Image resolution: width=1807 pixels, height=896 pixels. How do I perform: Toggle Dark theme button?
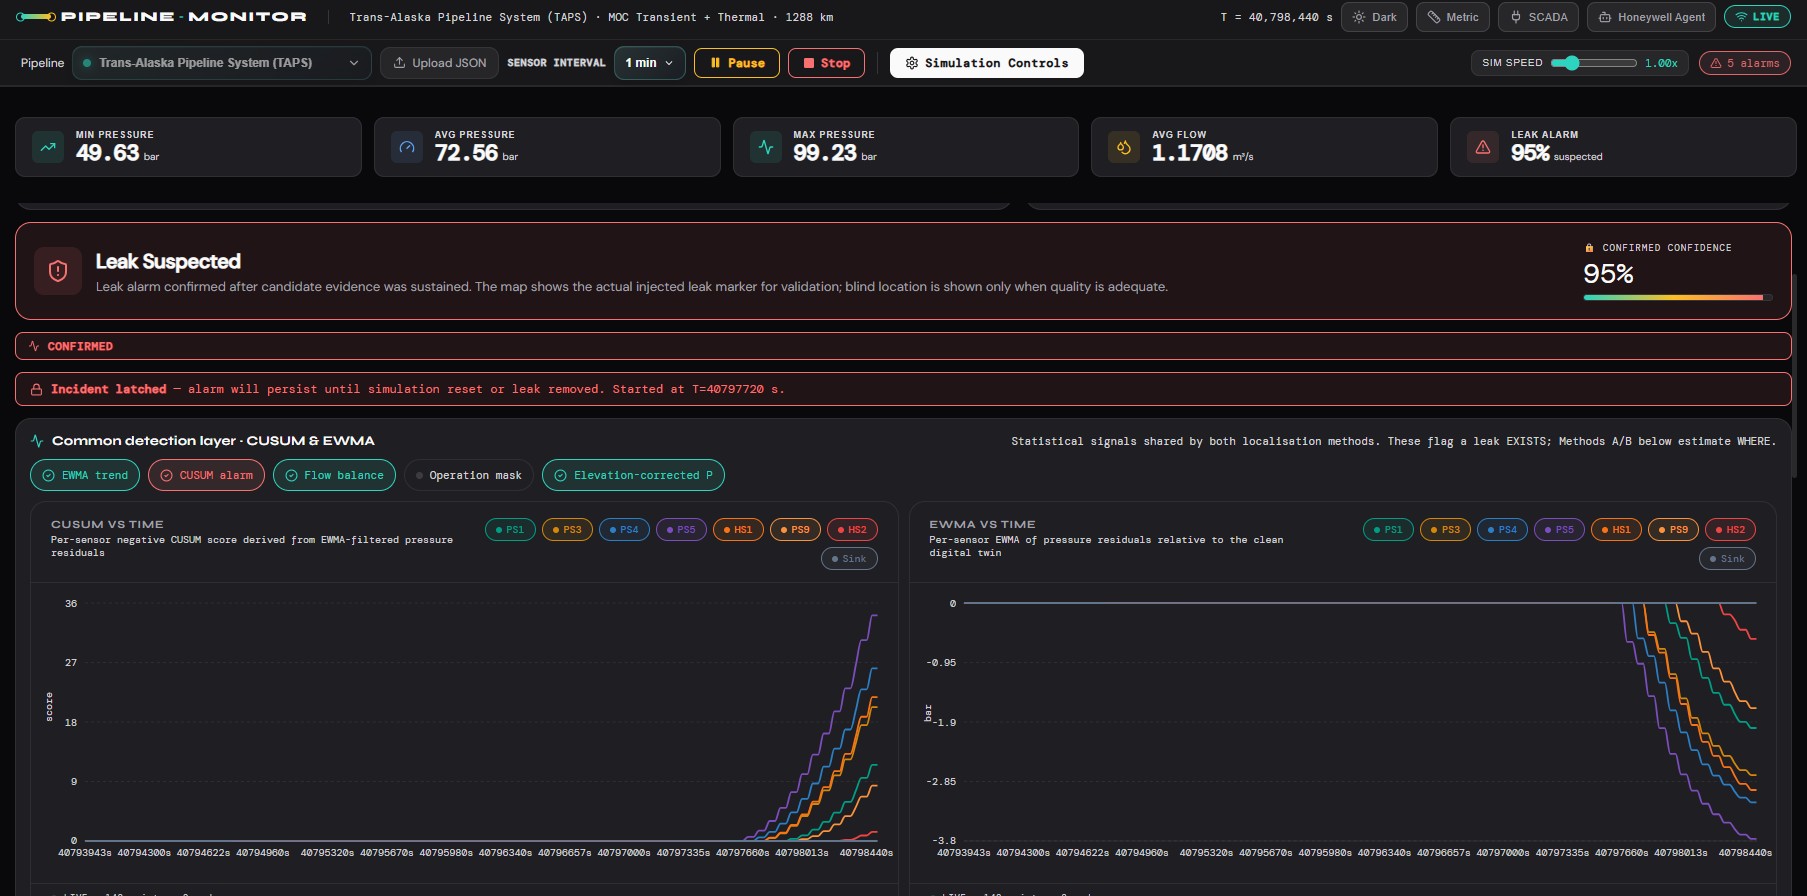1374,17
